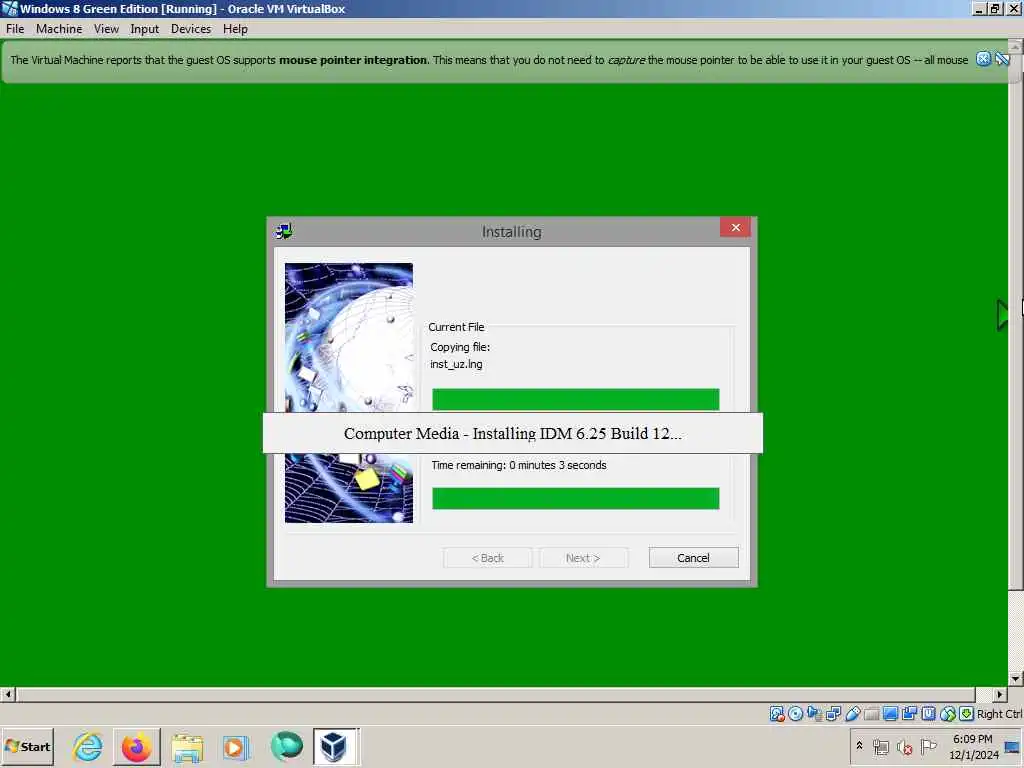This screenshot has height=768, width=1024.
Task: Click the disabled Back button
Action: pyautogui.click(x=488, y=558)
